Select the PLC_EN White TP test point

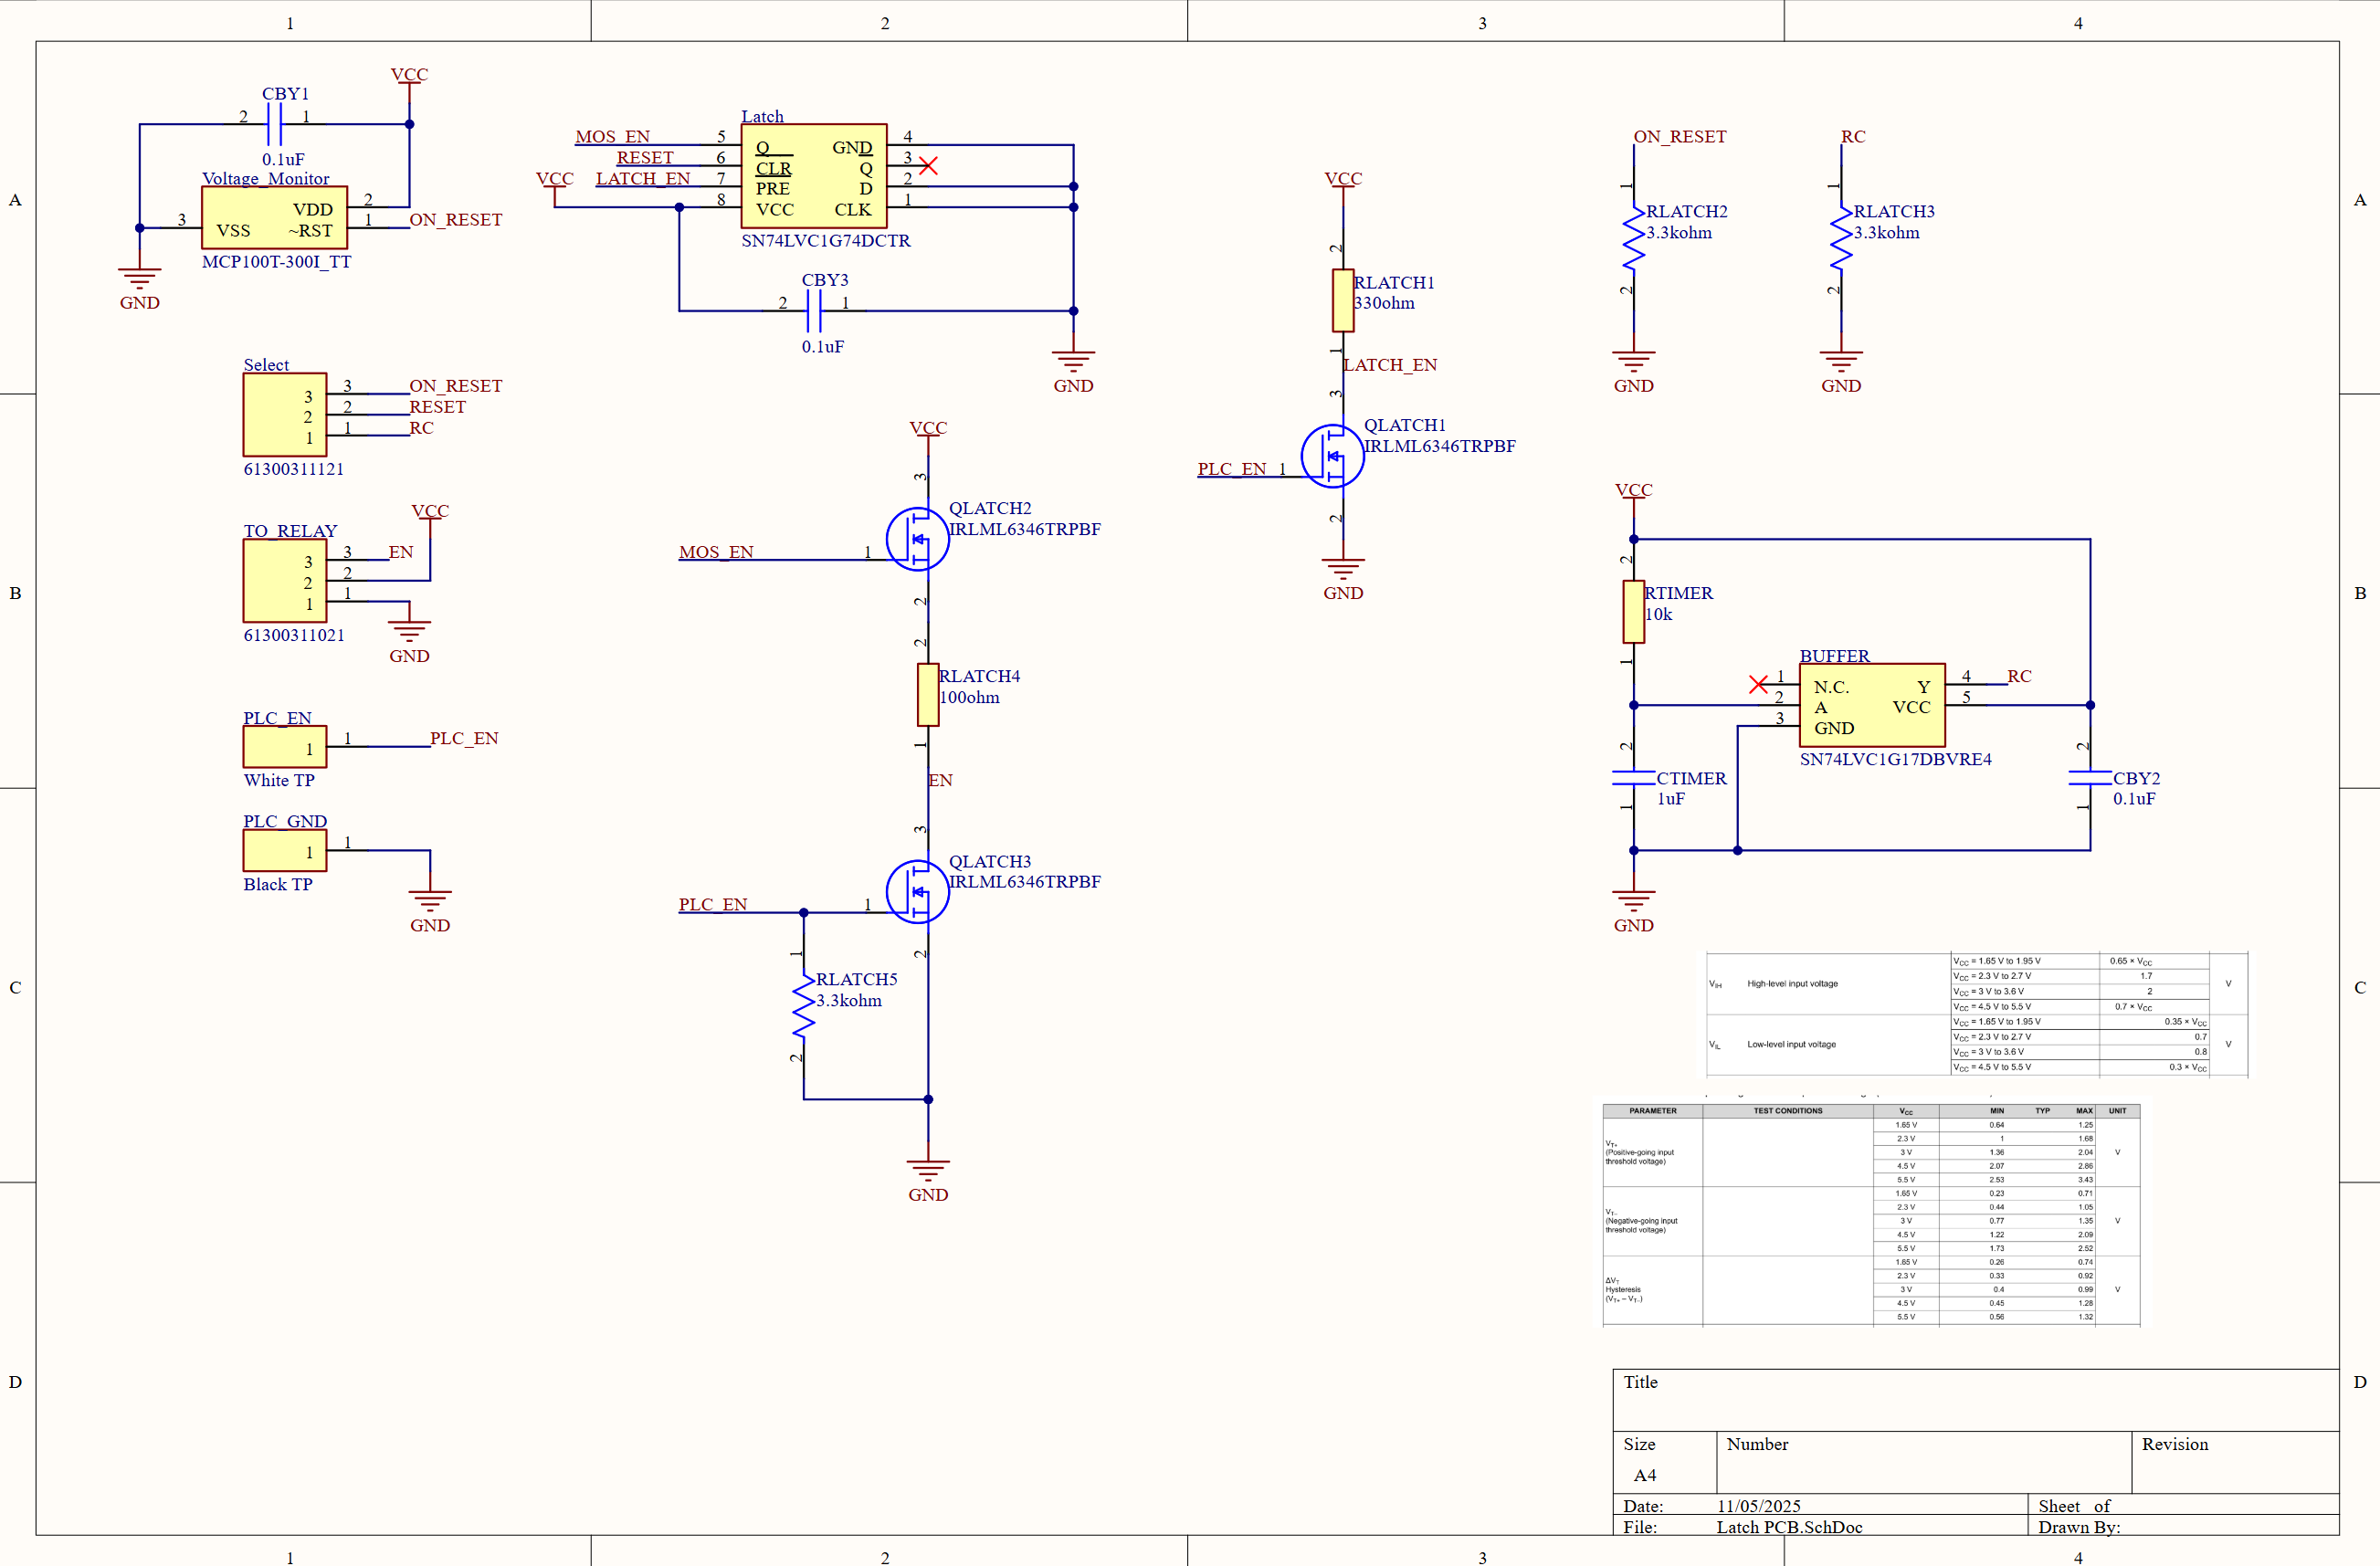point(284,747)
